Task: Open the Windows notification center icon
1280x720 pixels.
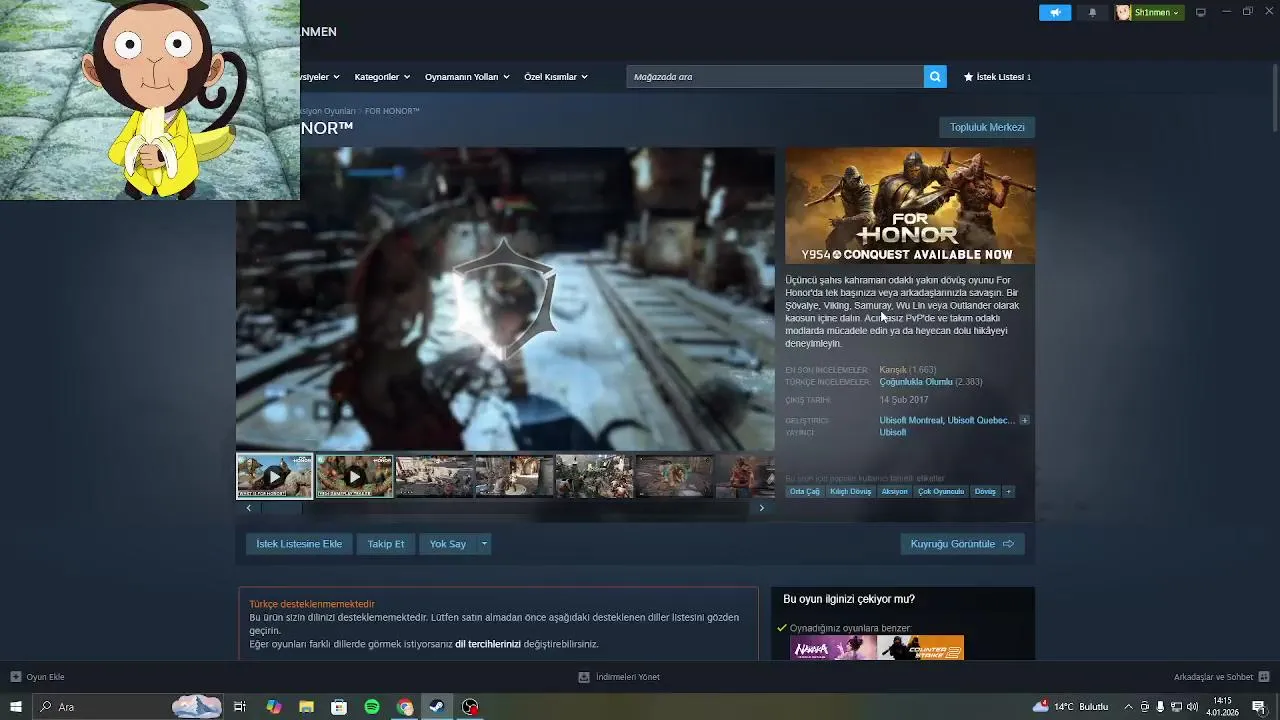Action: click(1259, 707)
